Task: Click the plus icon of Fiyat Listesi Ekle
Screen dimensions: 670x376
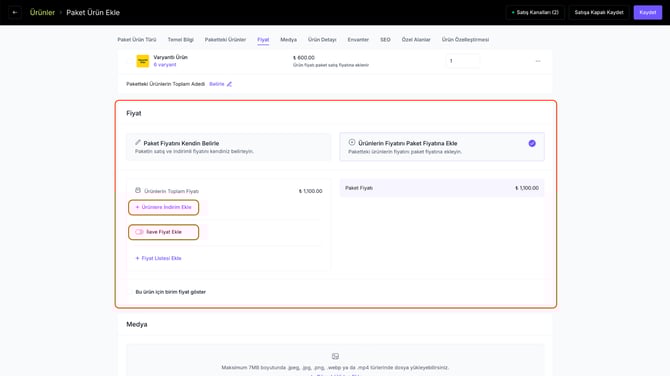Action: coord(137,258)
